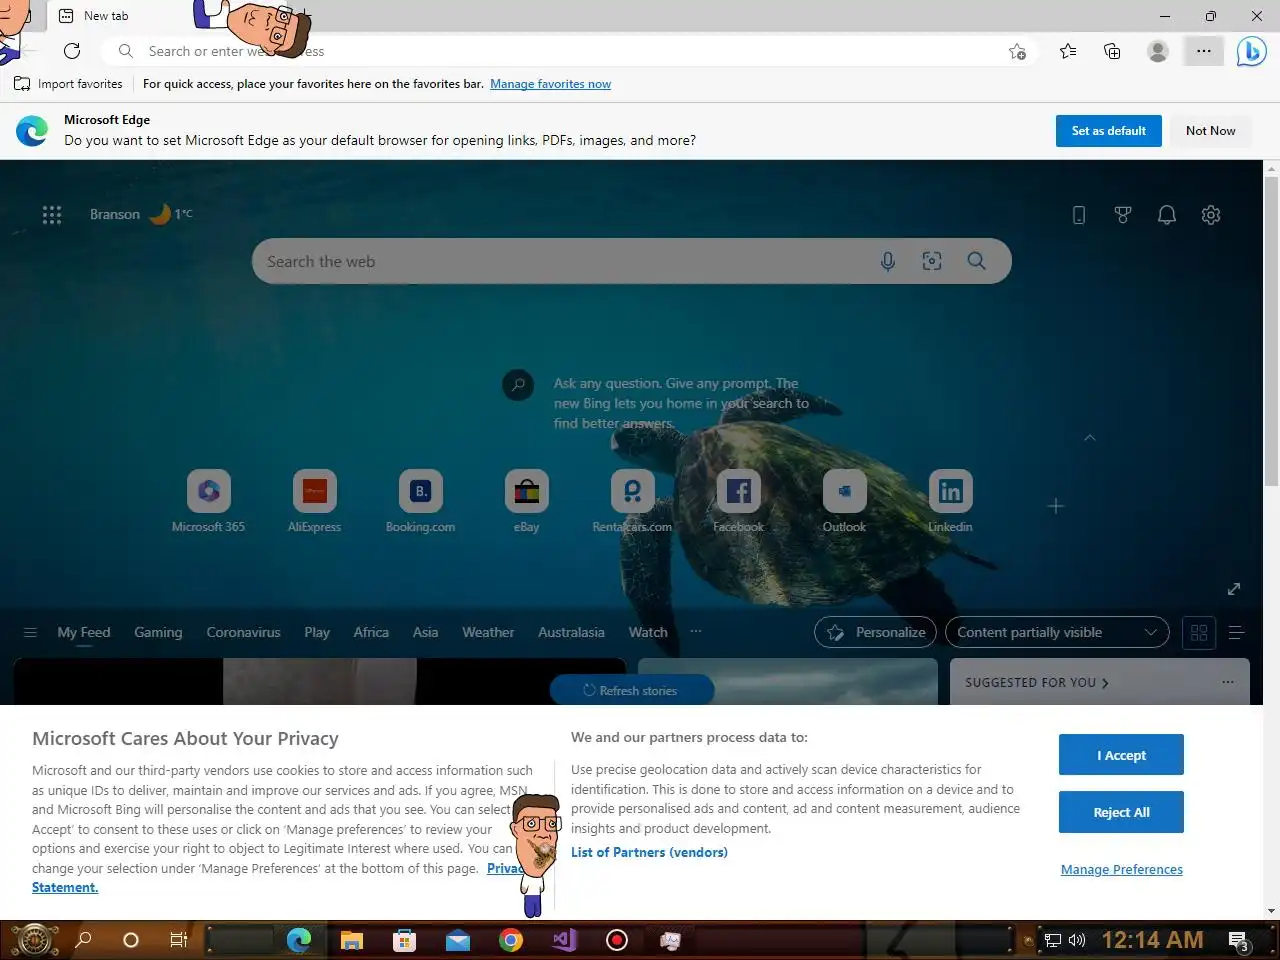The width and height of the screenshot is (1280, 960).
Task: Select the Watch tab
Action: (x=648, y=632)
